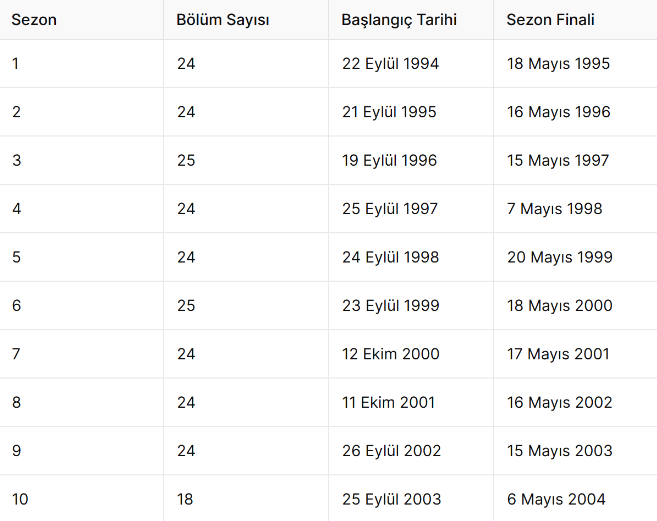Viewport: 657px width, 521px height.
Task: Click the 18 Mayıs 1995 finale cell
Action: 558,64
